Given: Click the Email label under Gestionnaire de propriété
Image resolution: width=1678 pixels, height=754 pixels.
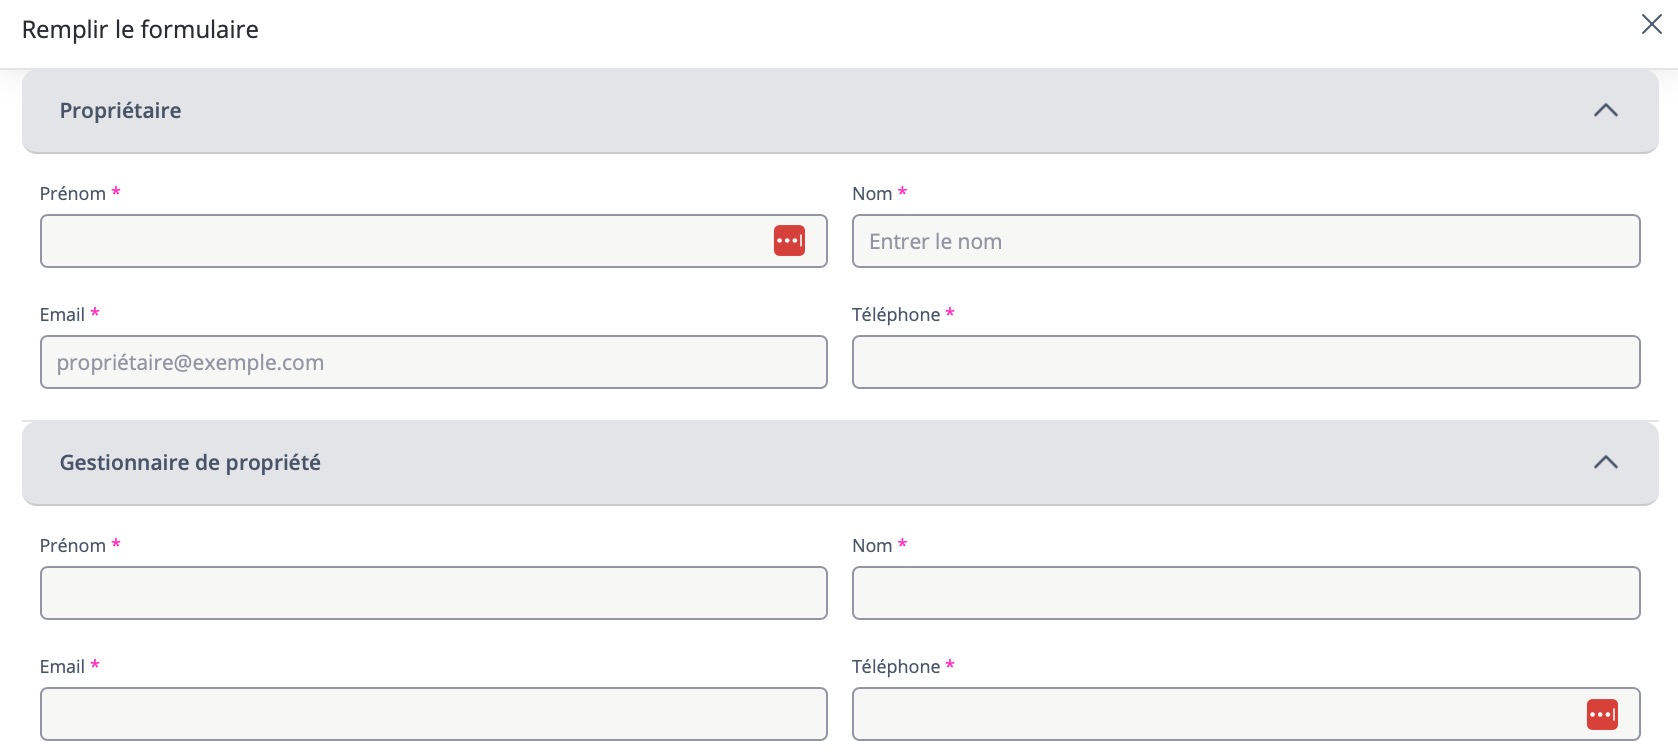Looking at the screenshot, I should (x=62, y=667).
